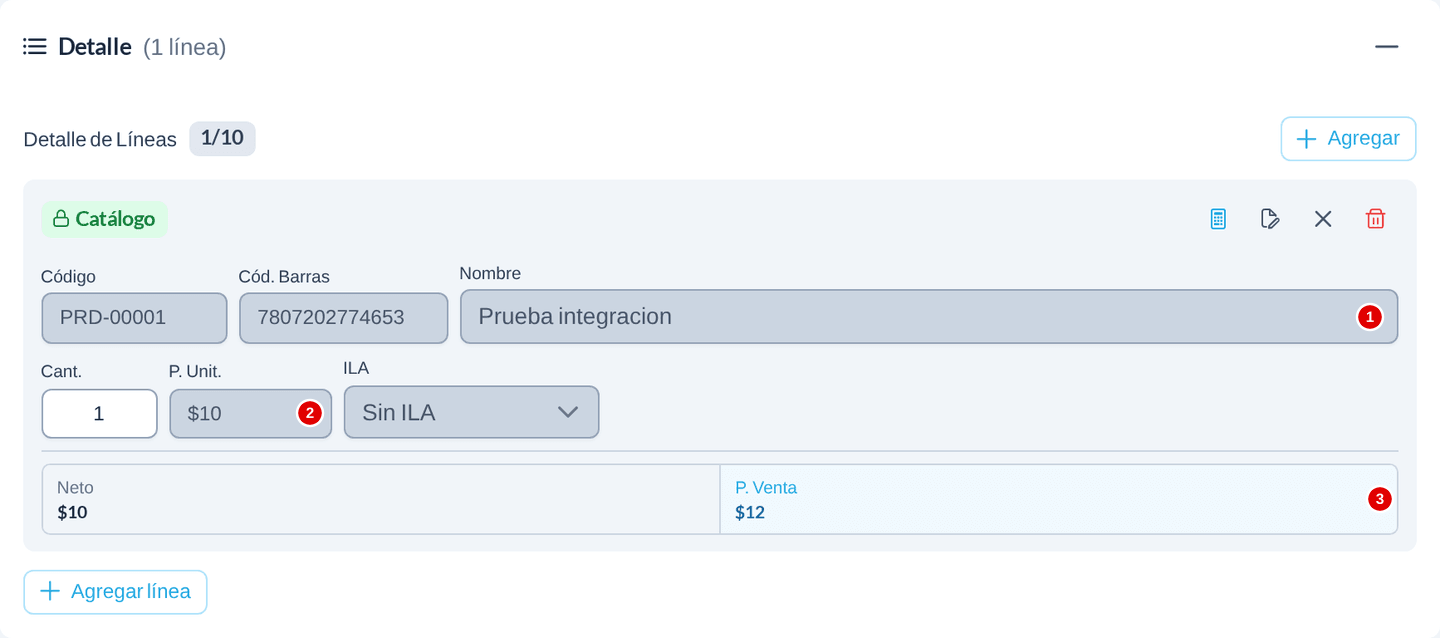Open the Sin ILA dropdown
Screen dimensions: 1440x638
(x=472, y=412)
